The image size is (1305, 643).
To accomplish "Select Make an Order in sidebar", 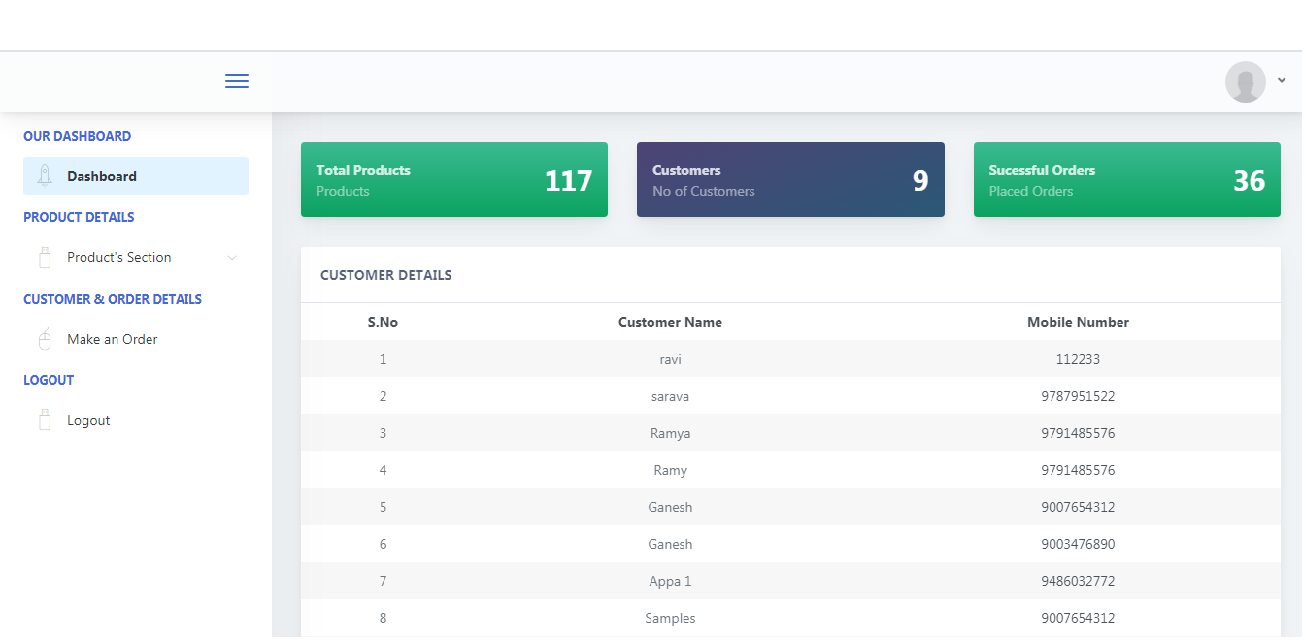I will click(x=112, y=340).
